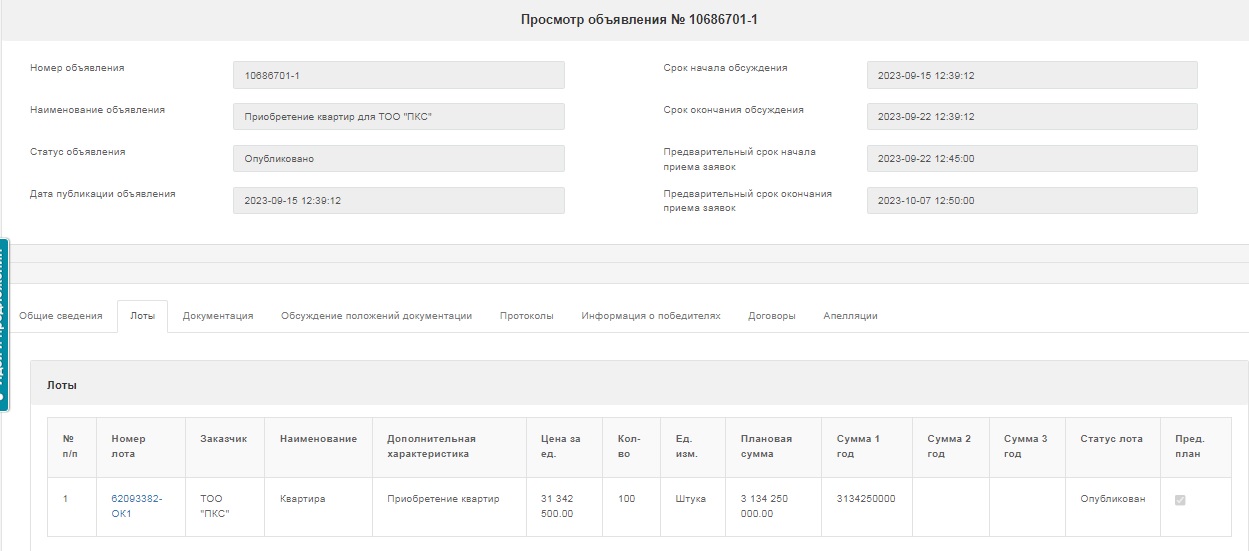1249x551 pixels.
Task: Open the Документация tab
Action: (218, 316)
